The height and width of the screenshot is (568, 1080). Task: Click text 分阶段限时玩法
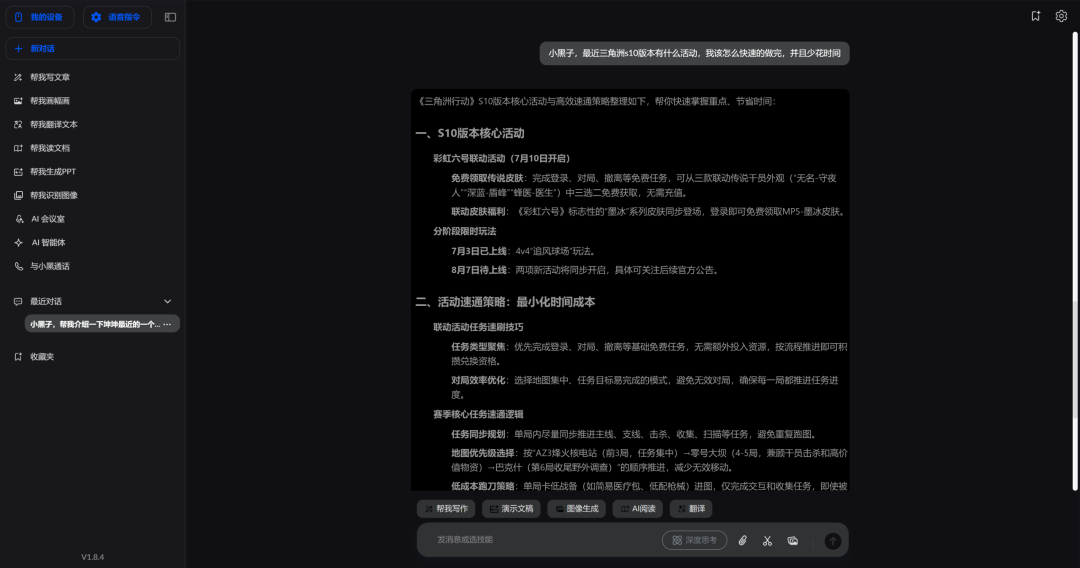[465, 231]
